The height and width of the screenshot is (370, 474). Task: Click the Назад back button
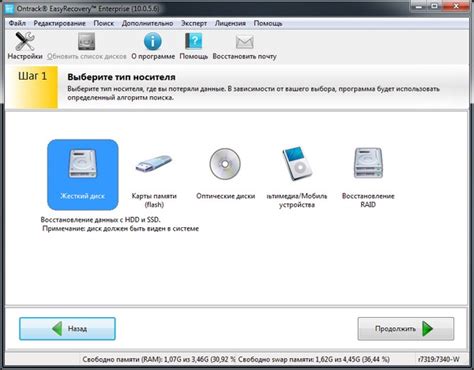pos(67,329)
